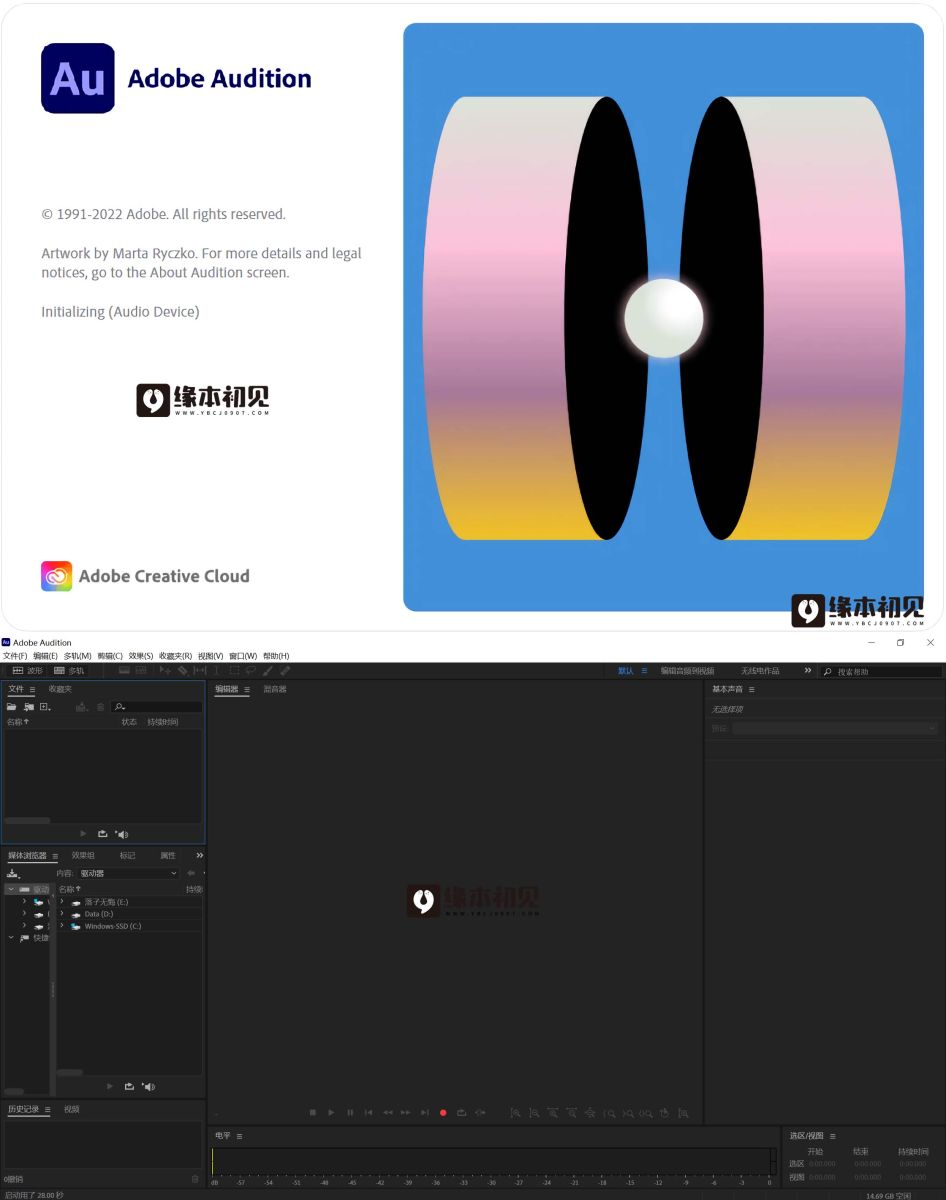Screen dimensions: 946x1200
Task: Switch to the 混音器 tab
Action: [x=275, y=689]
